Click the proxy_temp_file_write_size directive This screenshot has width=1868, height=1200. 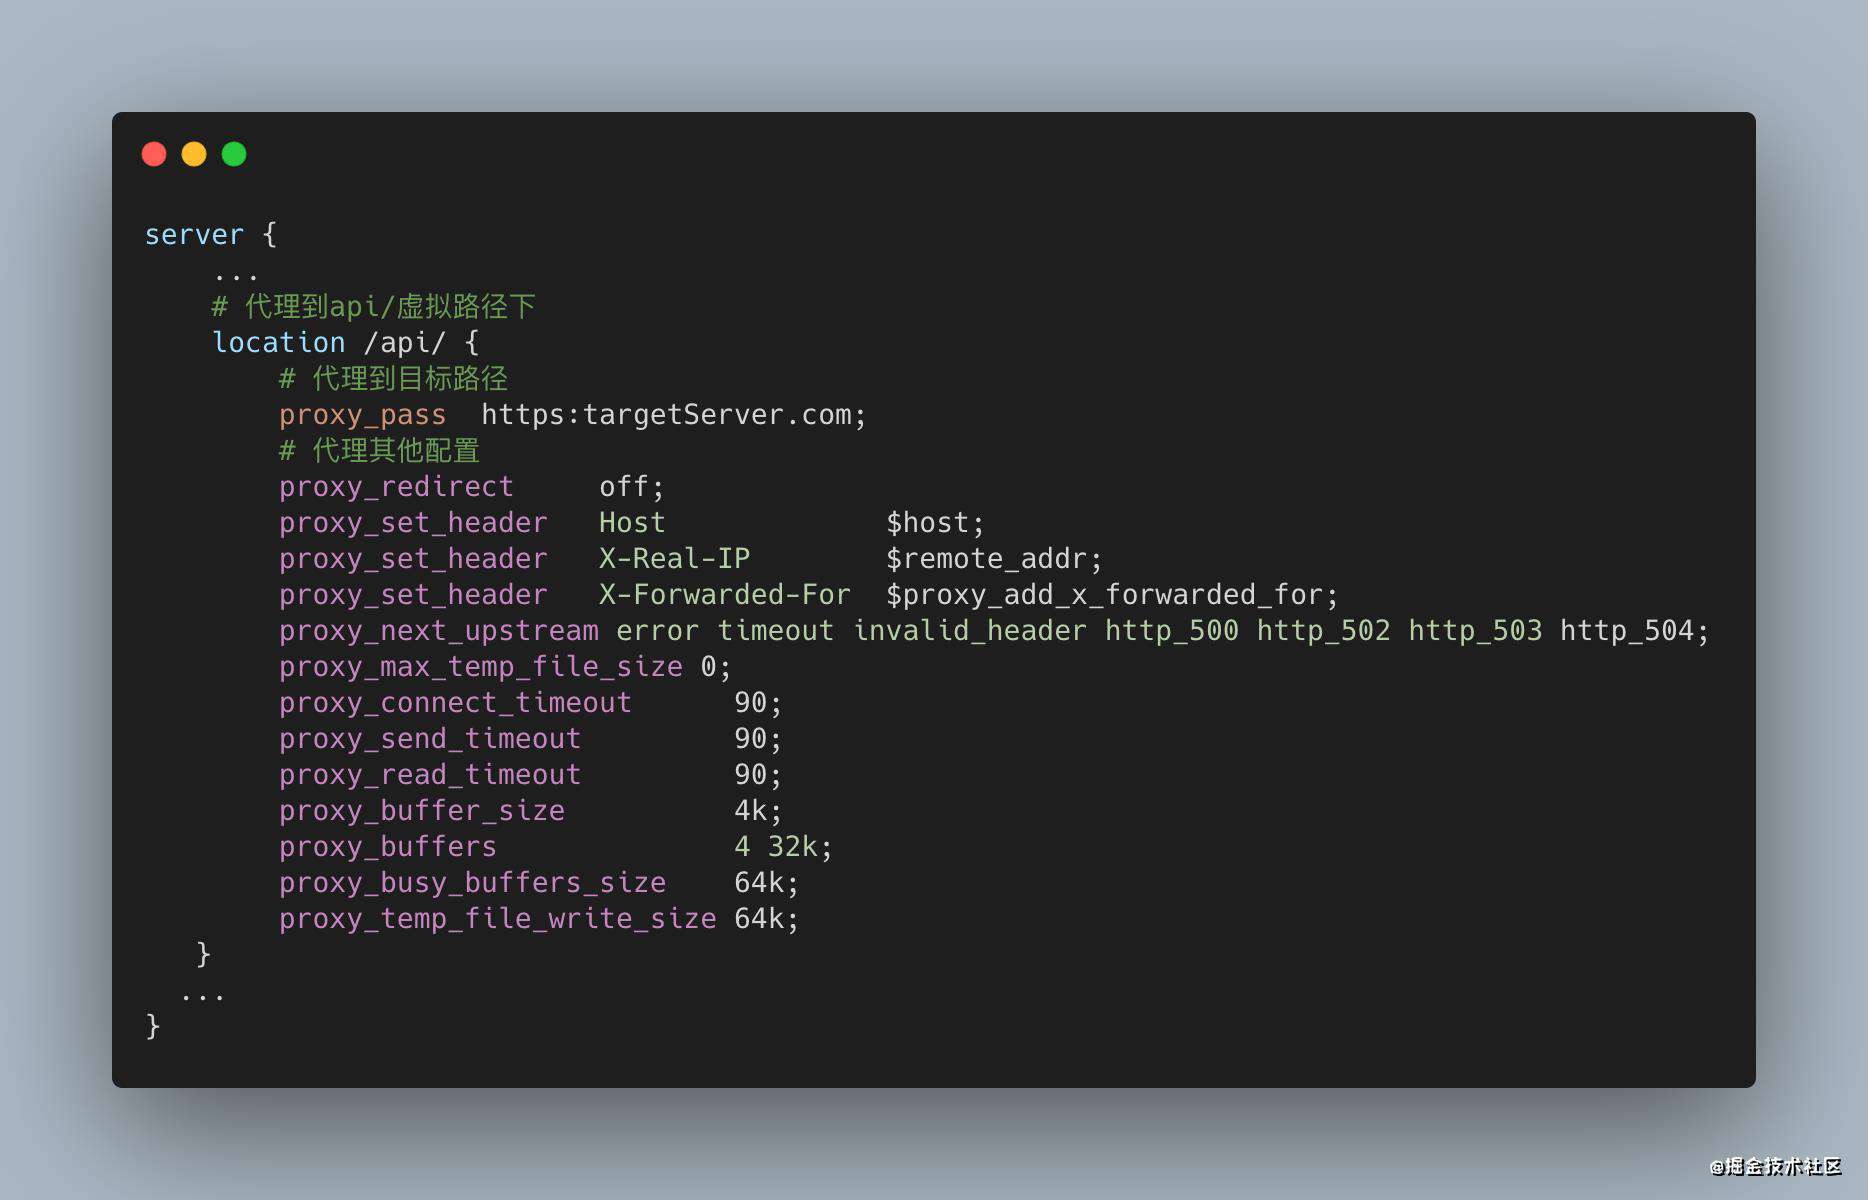[x=497, y=919]
